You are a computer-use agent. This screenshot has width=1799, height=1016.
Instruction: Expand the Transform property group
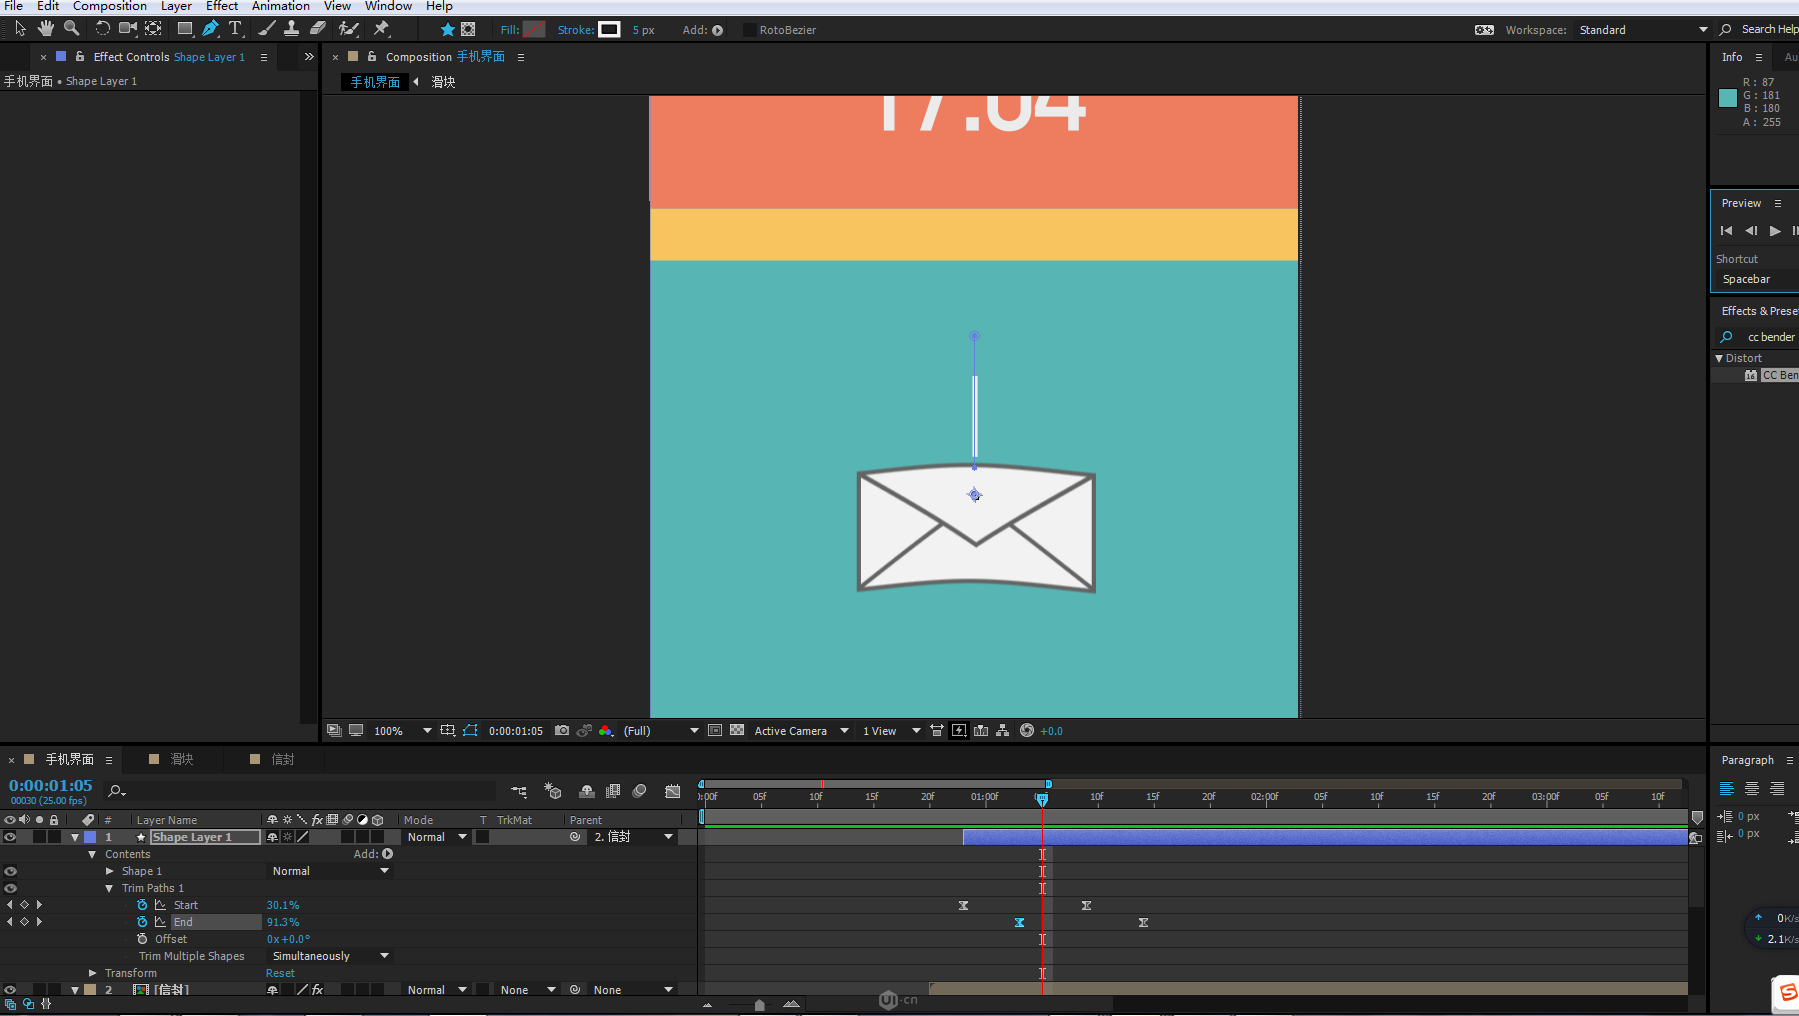(x=93, y=973)
